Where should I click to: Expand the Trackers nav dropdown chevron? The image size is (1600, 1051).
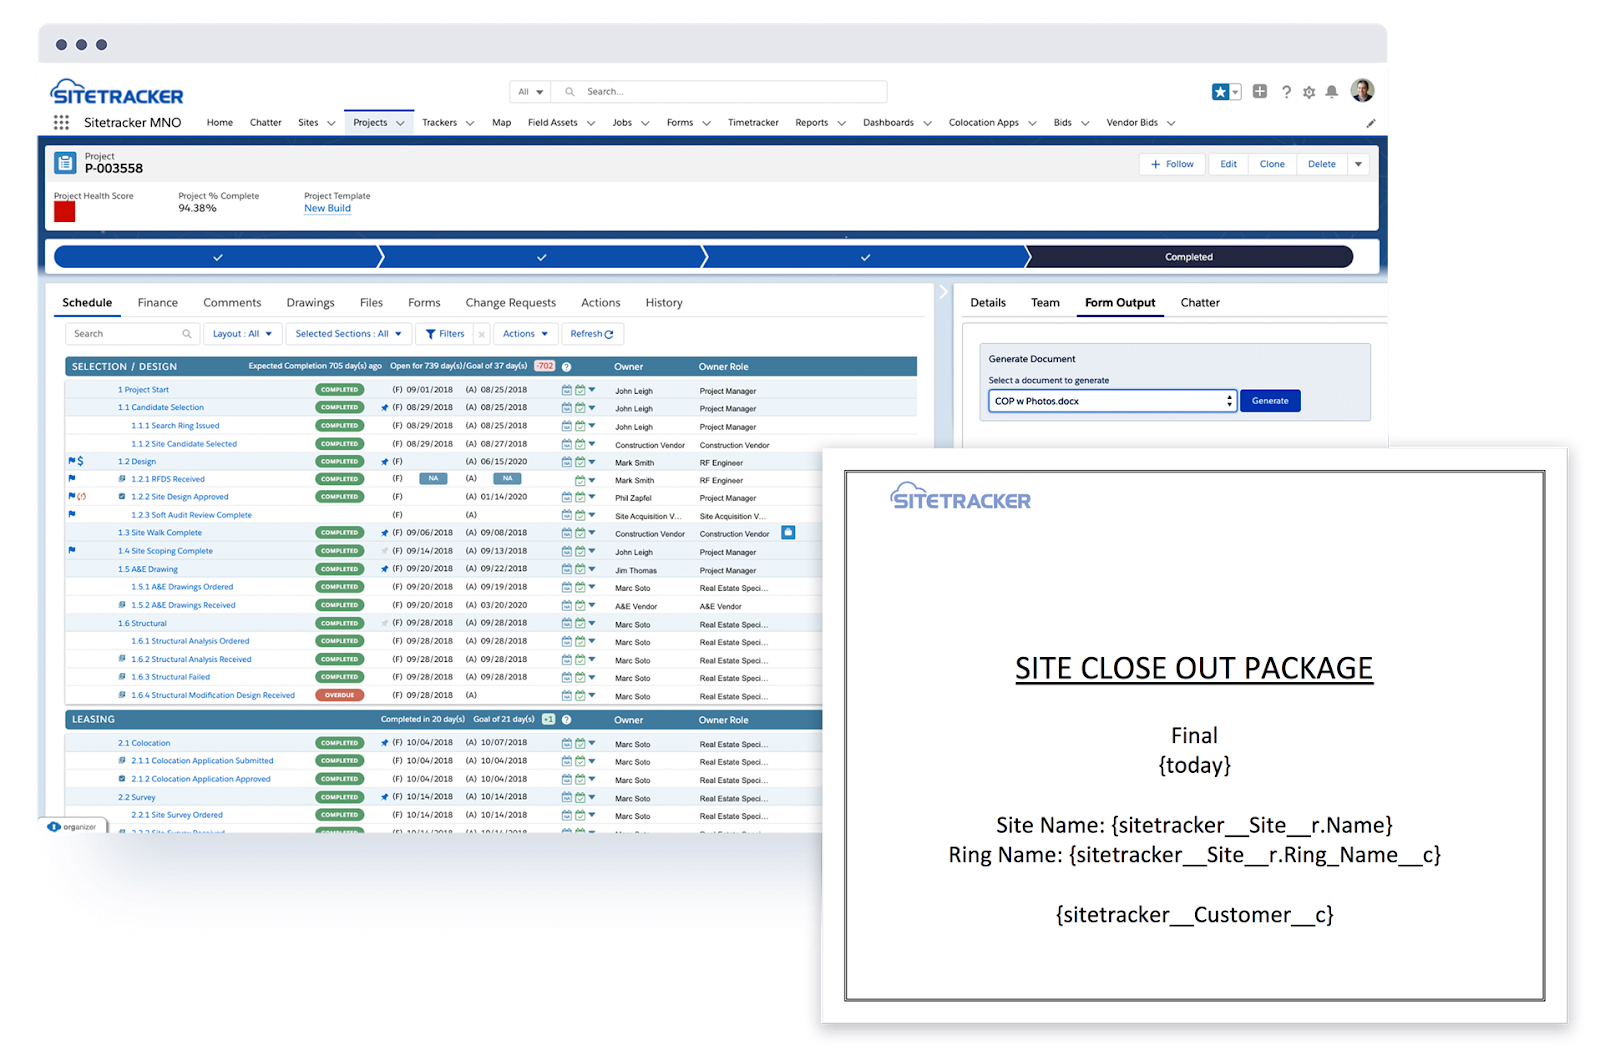pyautogui.click(x=470, y=123)
